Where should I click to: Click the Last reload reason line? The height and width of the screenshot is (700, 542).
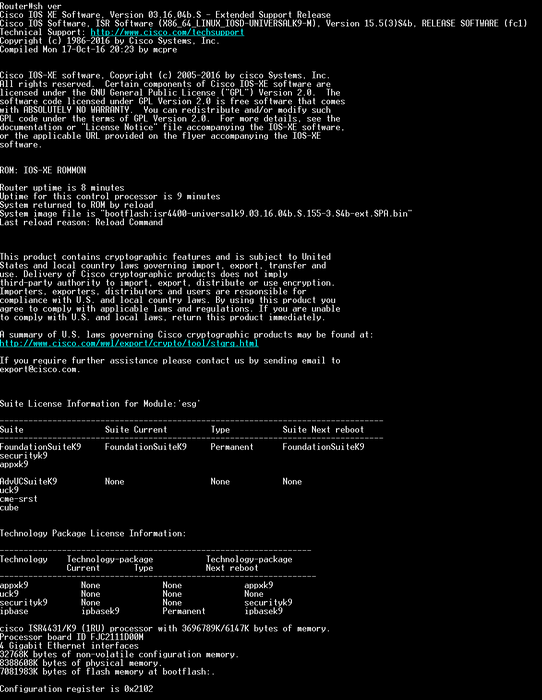81,222
